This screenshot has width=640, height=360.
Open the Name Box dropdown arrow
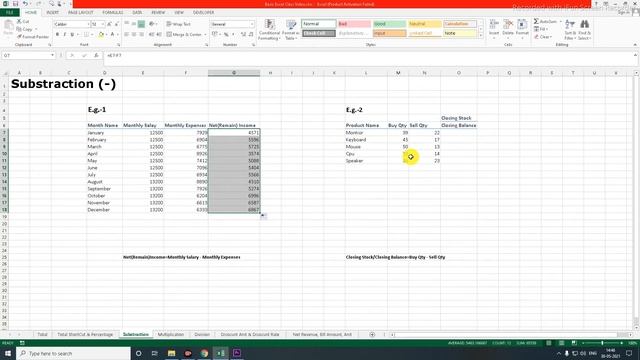click(52, 55)
